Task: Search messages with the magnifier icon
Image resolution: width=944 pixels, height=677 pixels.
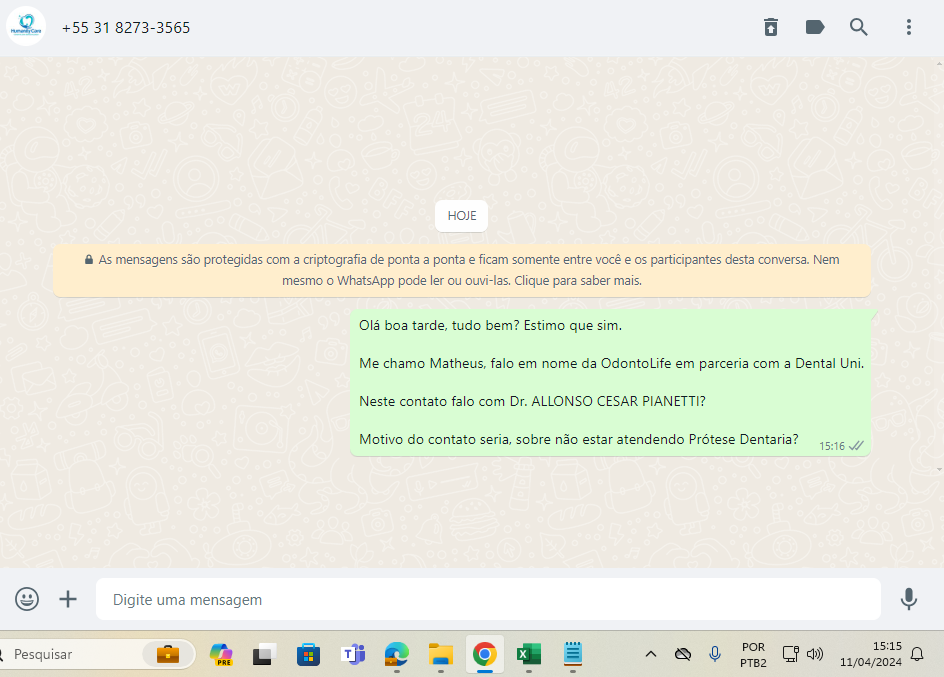Action: (x=859, y=27)
